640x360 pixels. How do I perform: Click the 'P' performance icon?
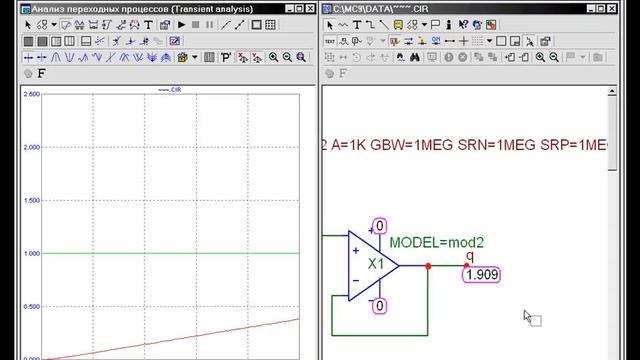(226, 58)
